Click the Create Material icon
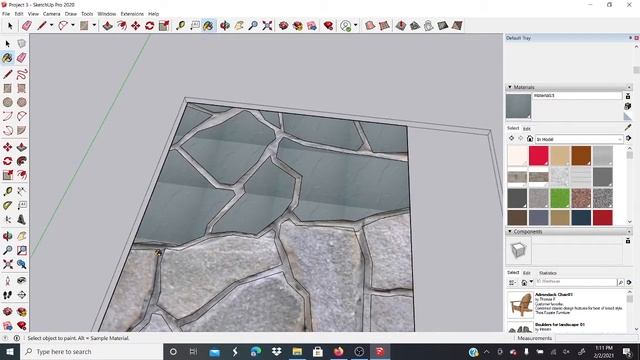Screen dimensions: 640x360 click(628, 106)
